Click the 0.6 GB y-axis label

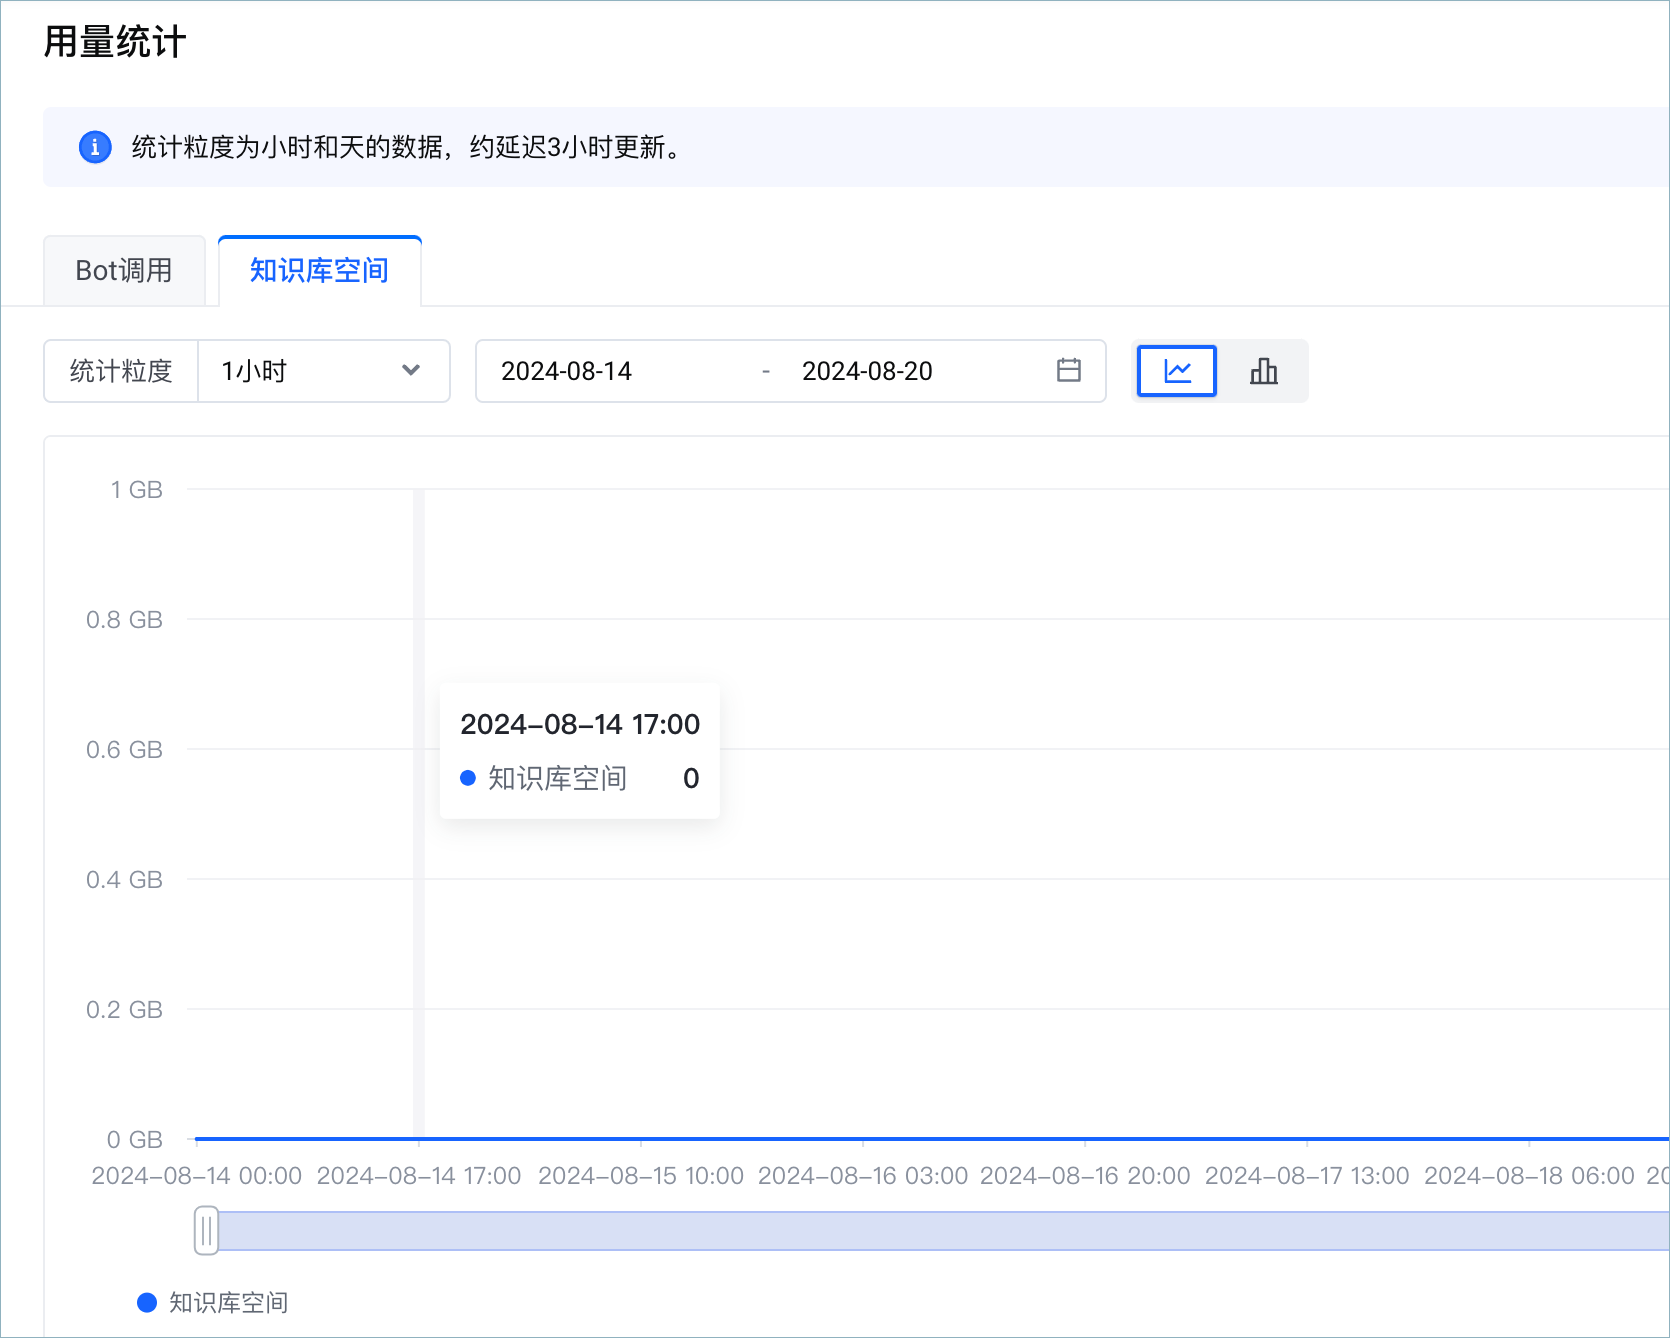click(x=125, y=749)
